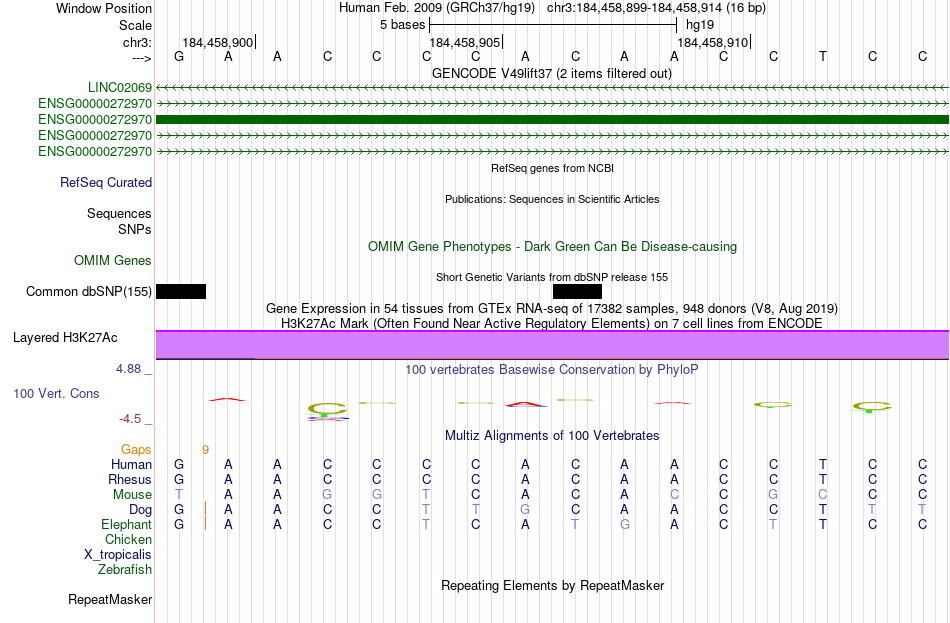Click the LINC02069 gene track label
The height and width of the screenshot is (623, 950).
[x=119, y=87]
